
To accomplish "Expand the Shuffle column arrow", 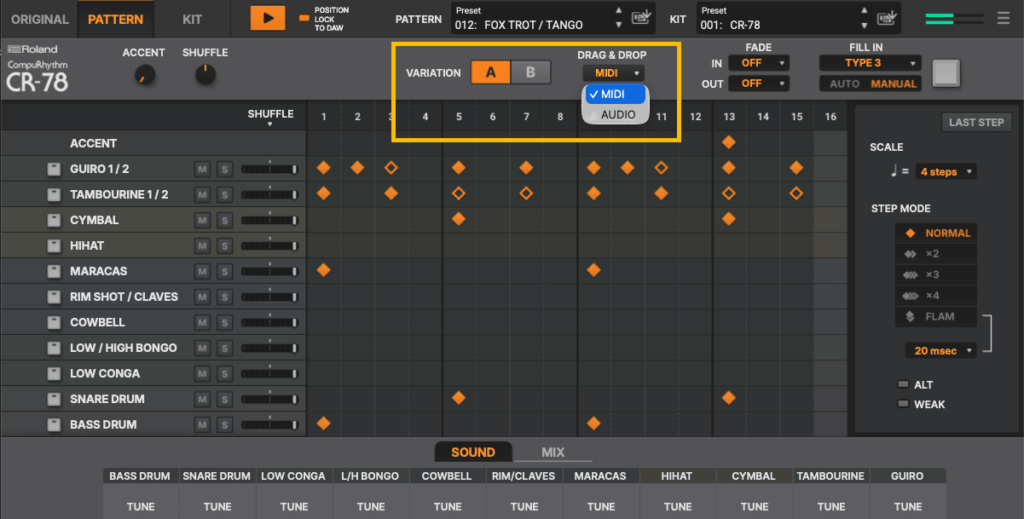I will 270,124.
